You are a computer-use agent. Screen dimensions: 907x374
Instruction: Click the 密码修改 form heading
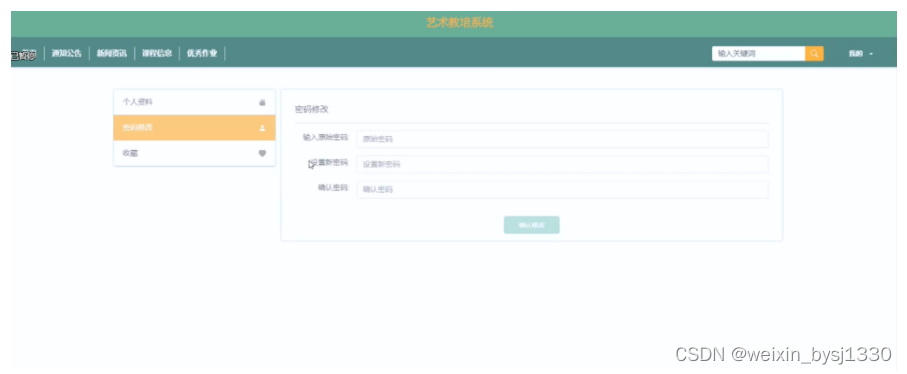click(312, 109)
